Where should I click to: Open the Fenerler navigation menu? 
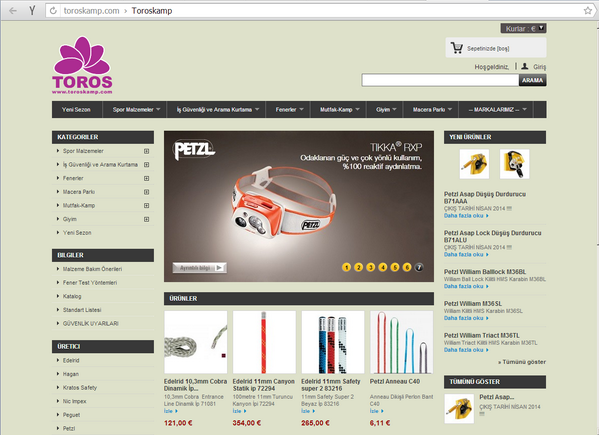pos(289,110)
